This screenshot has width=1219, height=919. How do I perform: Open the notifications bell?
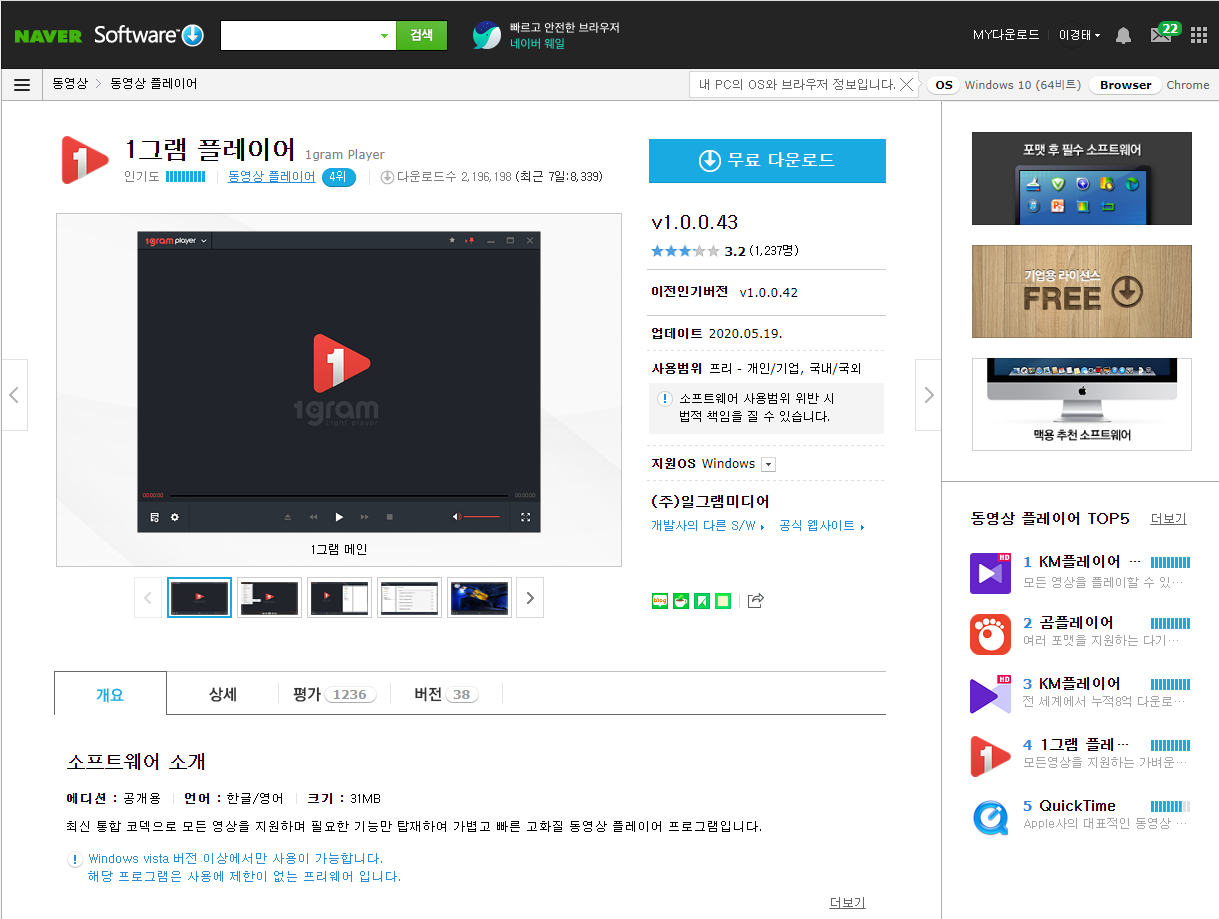[1124, 36]
